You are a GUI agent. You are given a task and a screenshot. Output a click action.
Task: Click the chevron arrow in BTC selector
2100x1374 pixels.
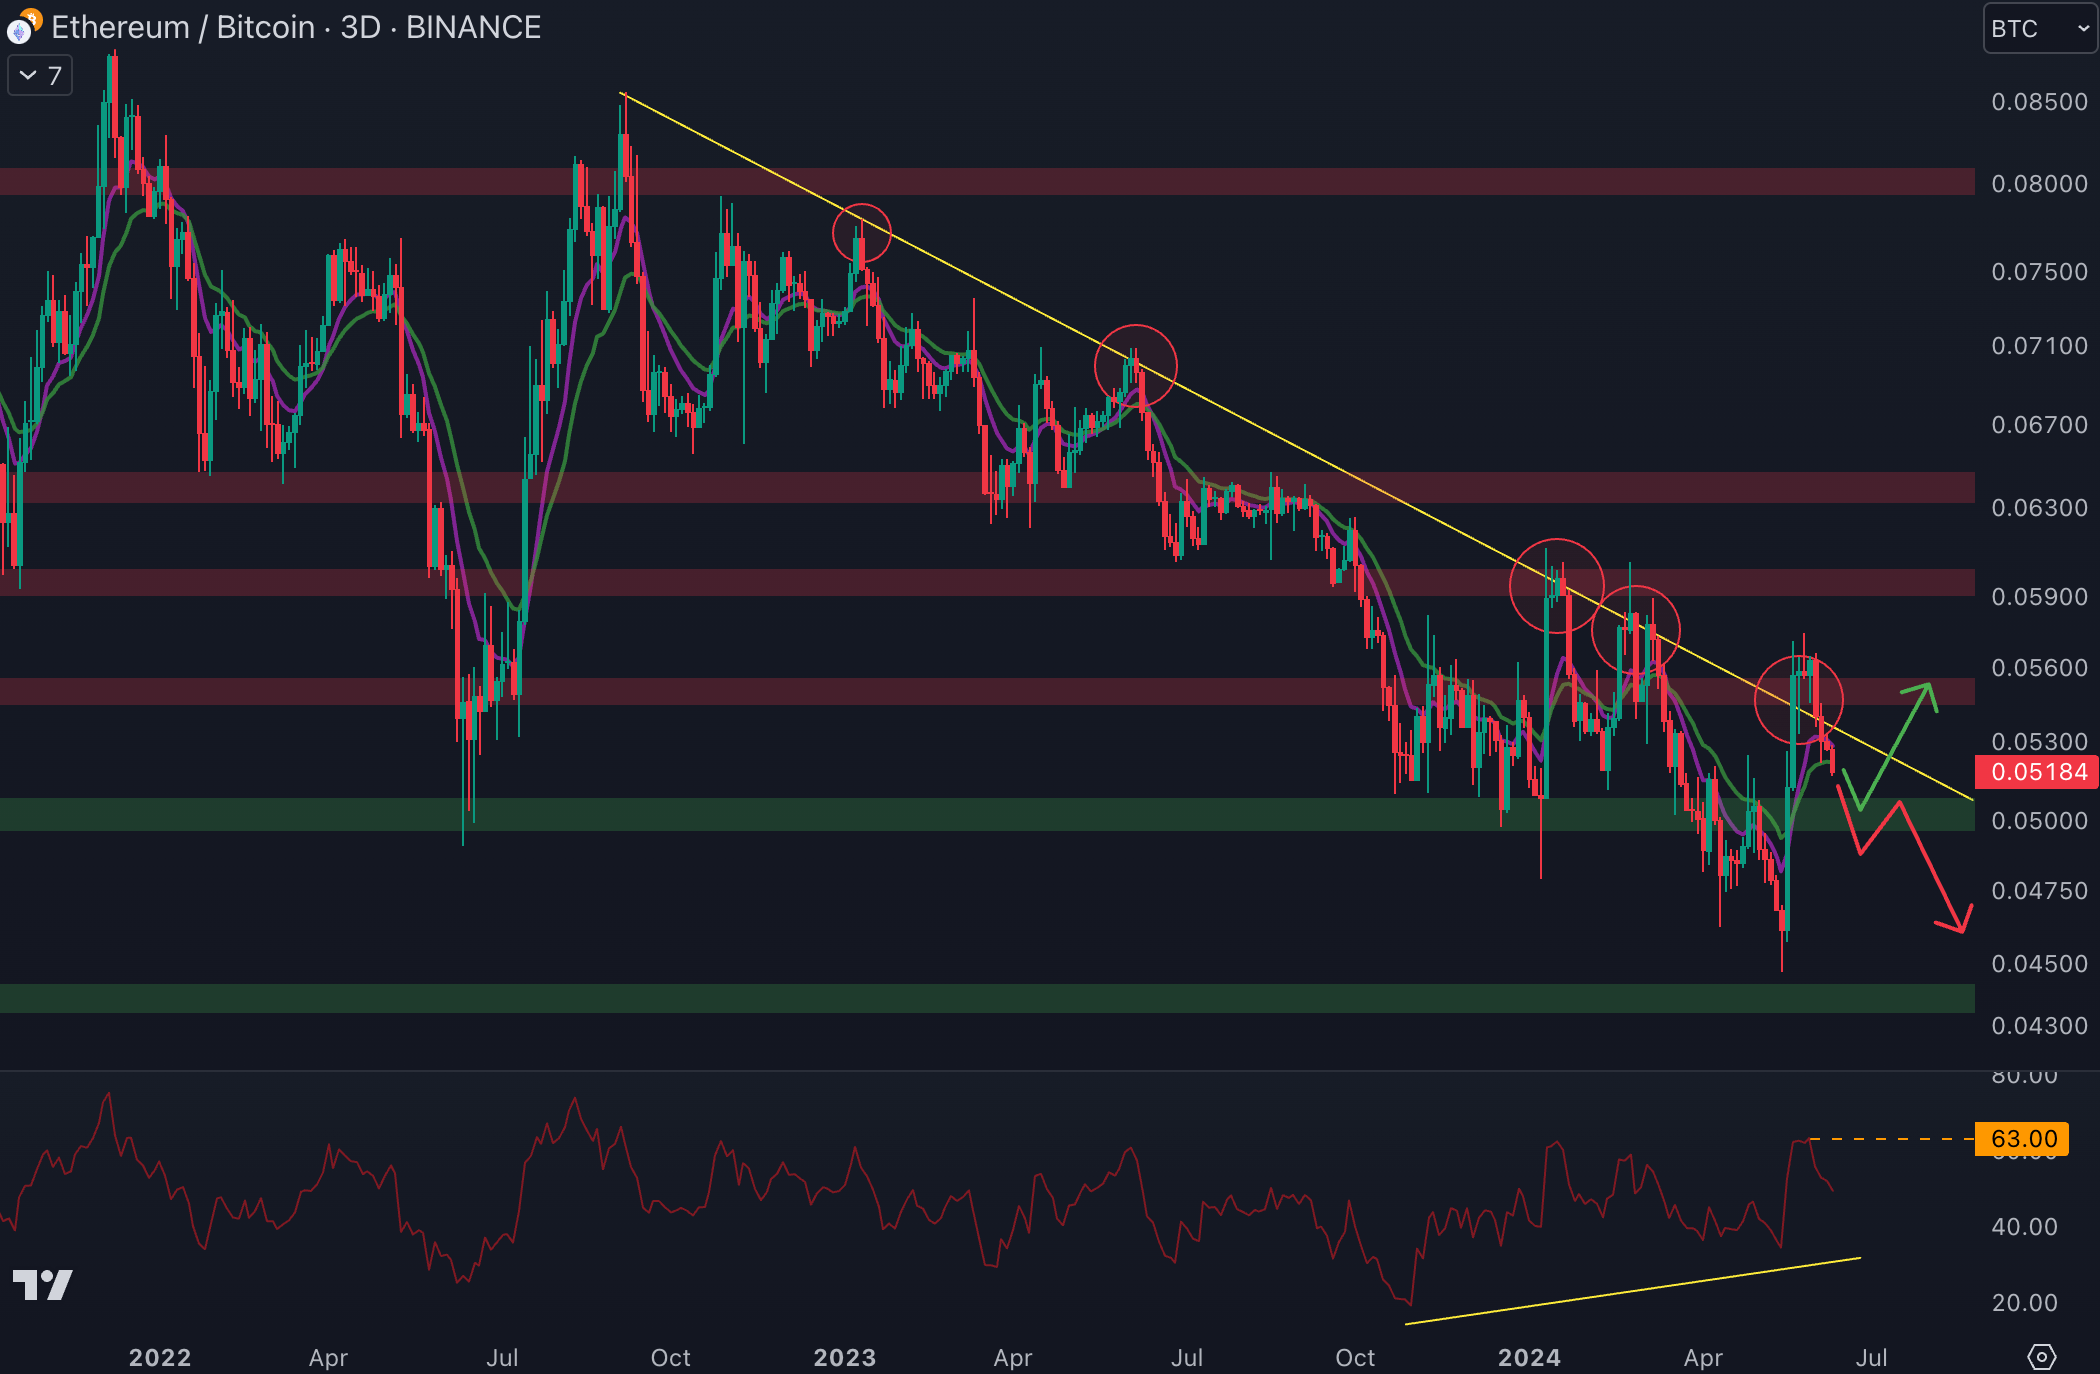point(2083,28)
